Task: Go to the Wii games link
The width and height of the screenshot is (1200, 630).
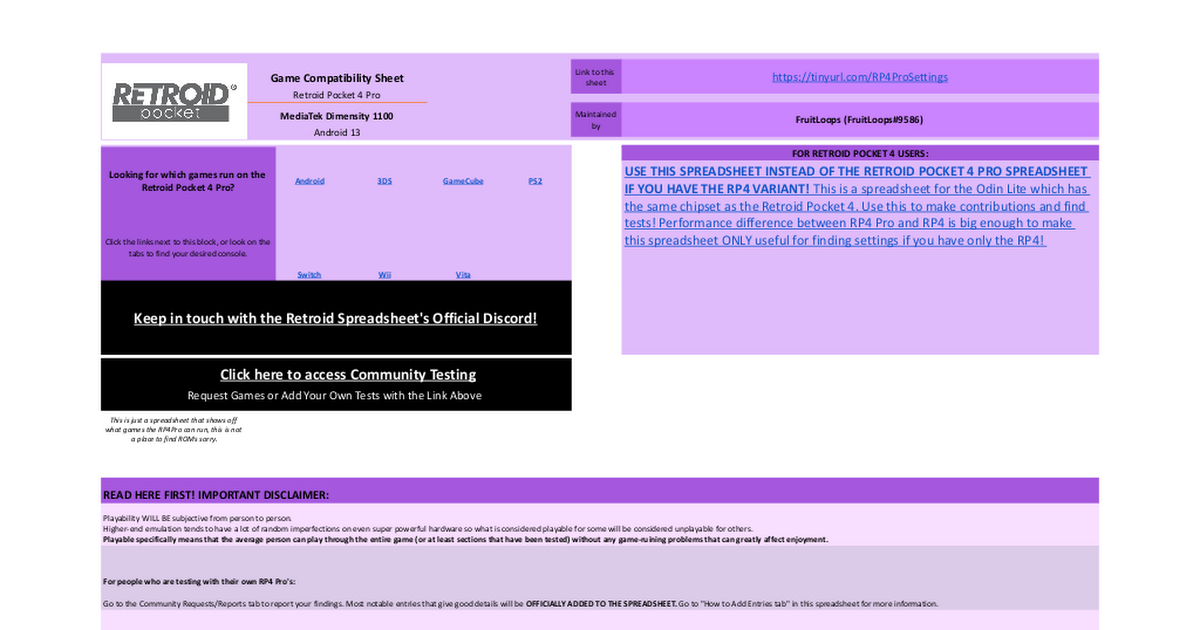Action: (385, 274)
